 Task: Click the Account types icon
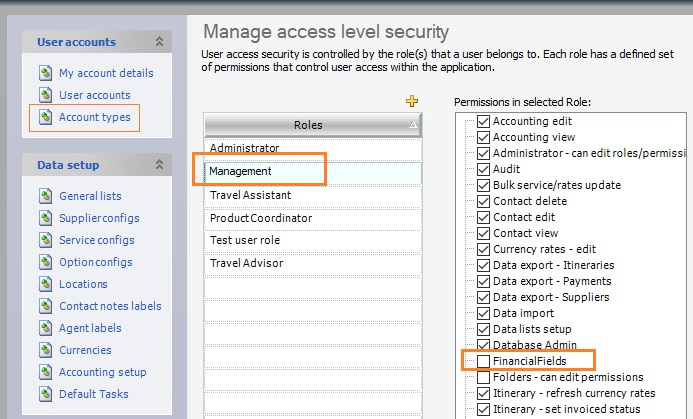tap(45, 117)
